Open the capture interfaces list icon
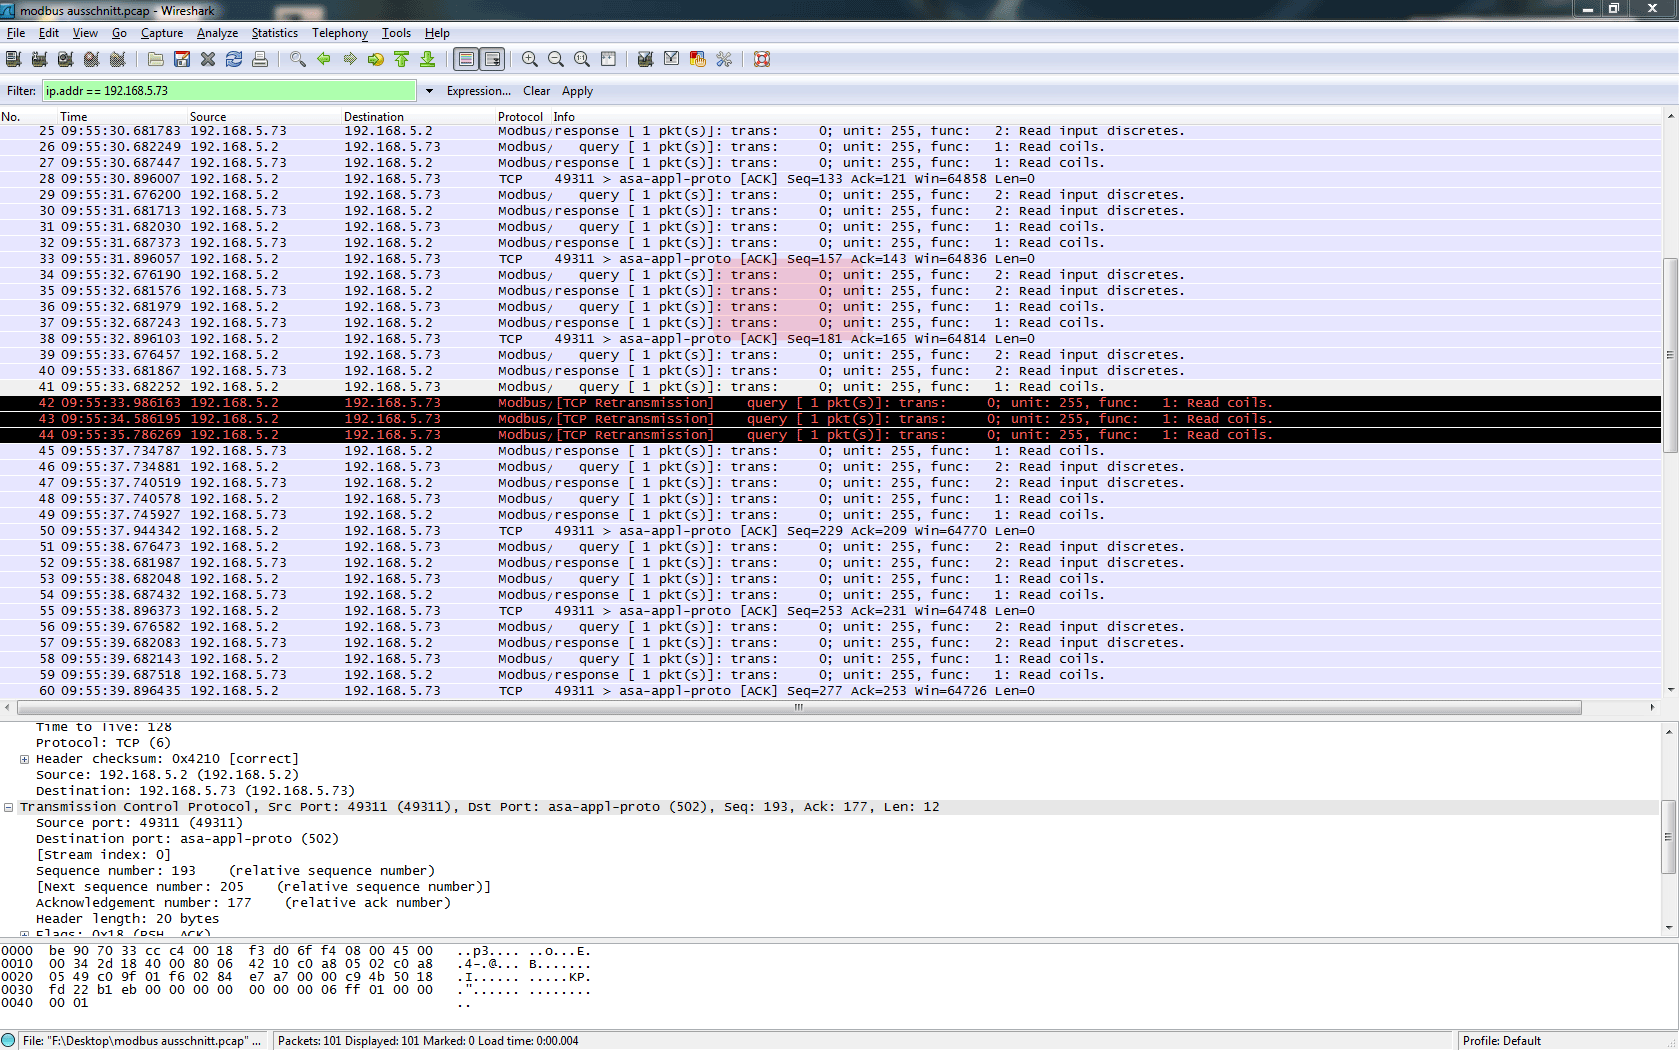 pos(14,59)
